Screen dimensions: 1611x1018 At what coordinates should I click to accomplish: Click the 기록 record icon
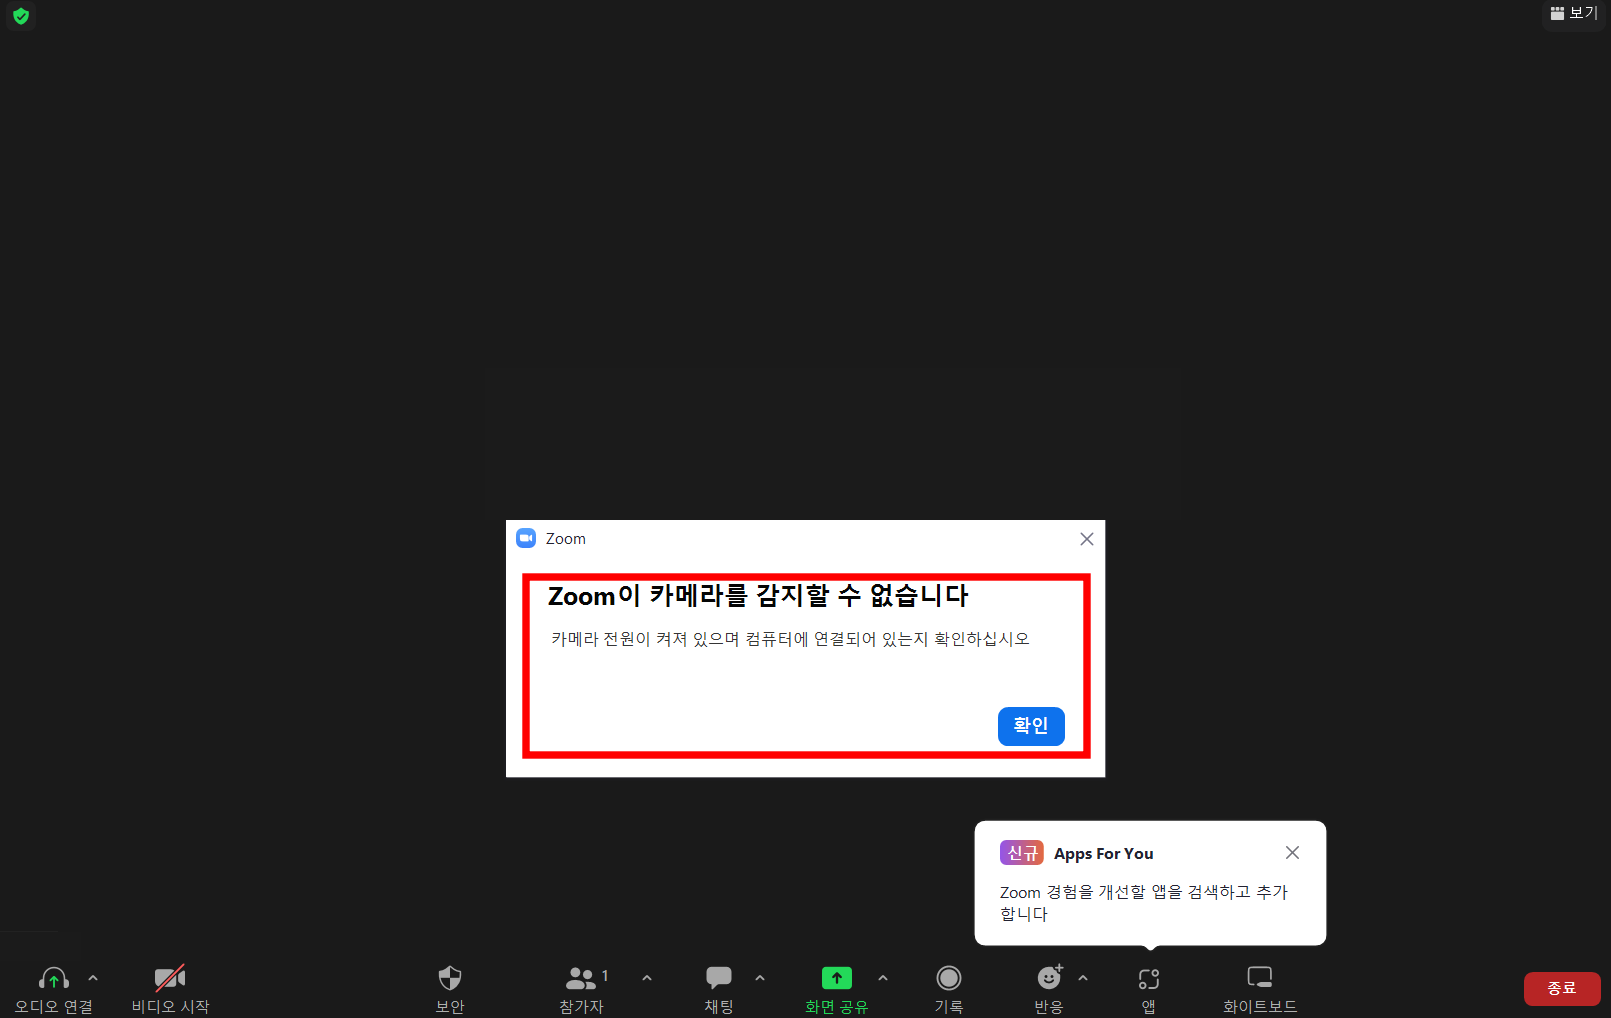coord(949,978)
